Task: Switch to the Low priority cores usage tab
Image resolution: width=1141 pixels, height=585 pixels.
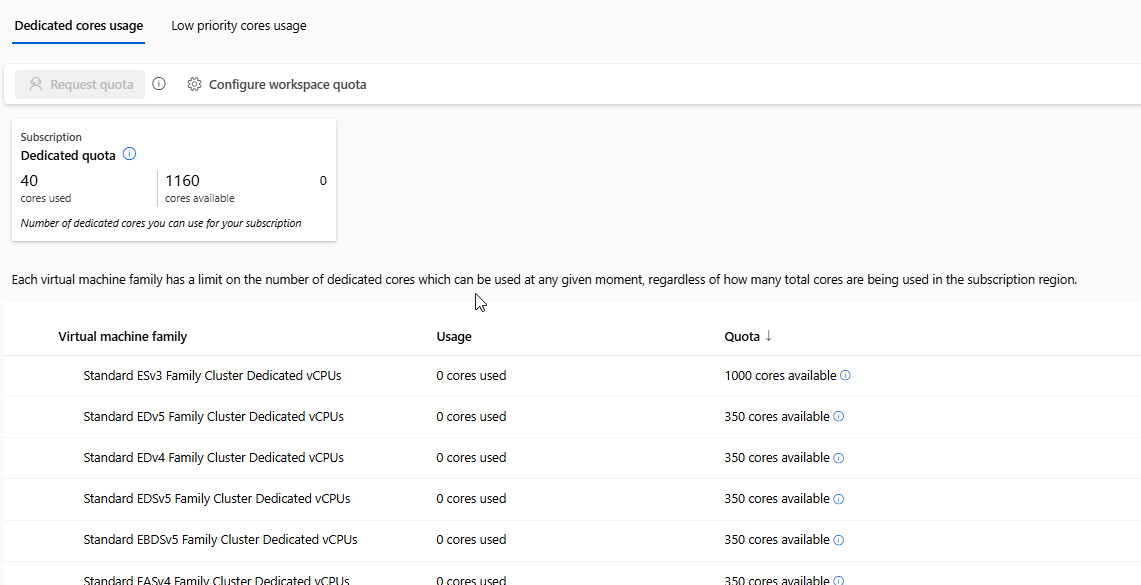Action: 238,25
